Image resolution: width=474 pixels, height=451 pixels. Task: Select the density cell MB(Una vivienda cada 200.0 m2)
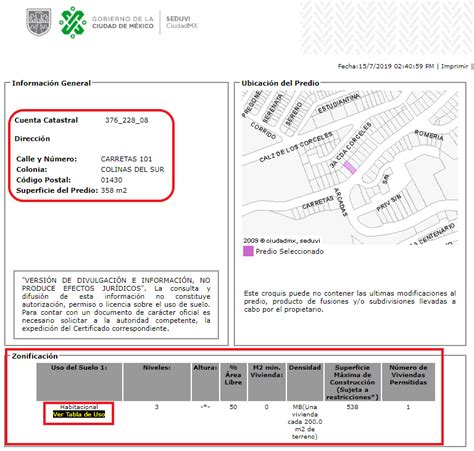click(x=305, y=422)
